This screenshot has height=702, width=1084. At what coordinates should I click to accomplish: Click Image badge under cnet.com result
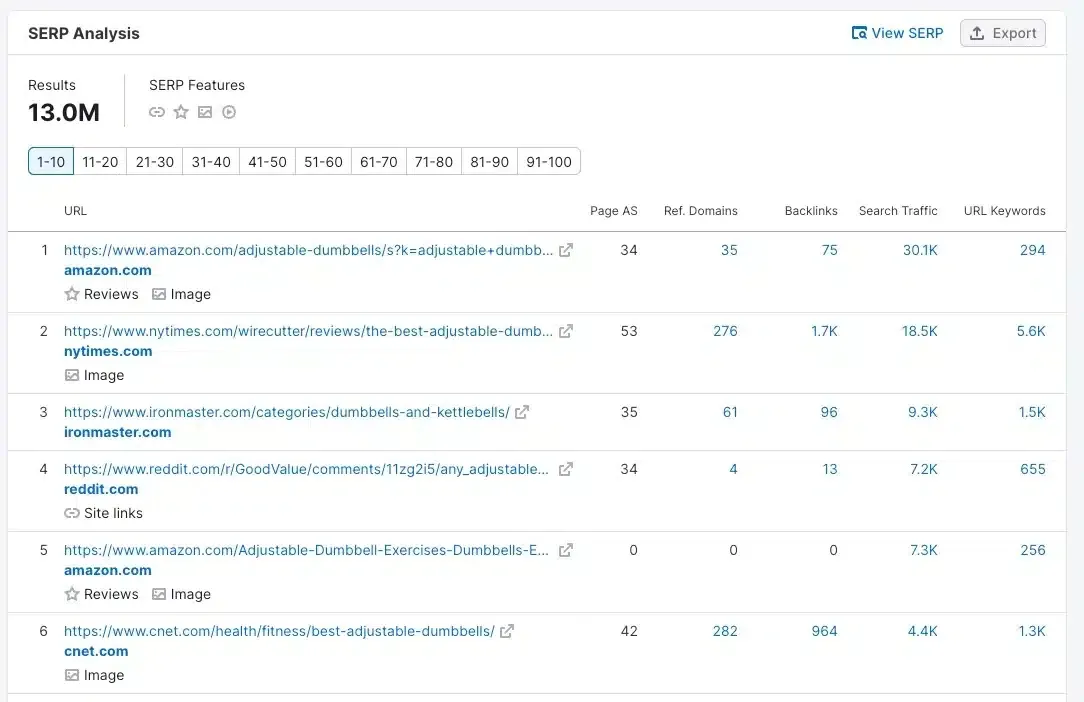pyautogui.click(x=94, y=674)
